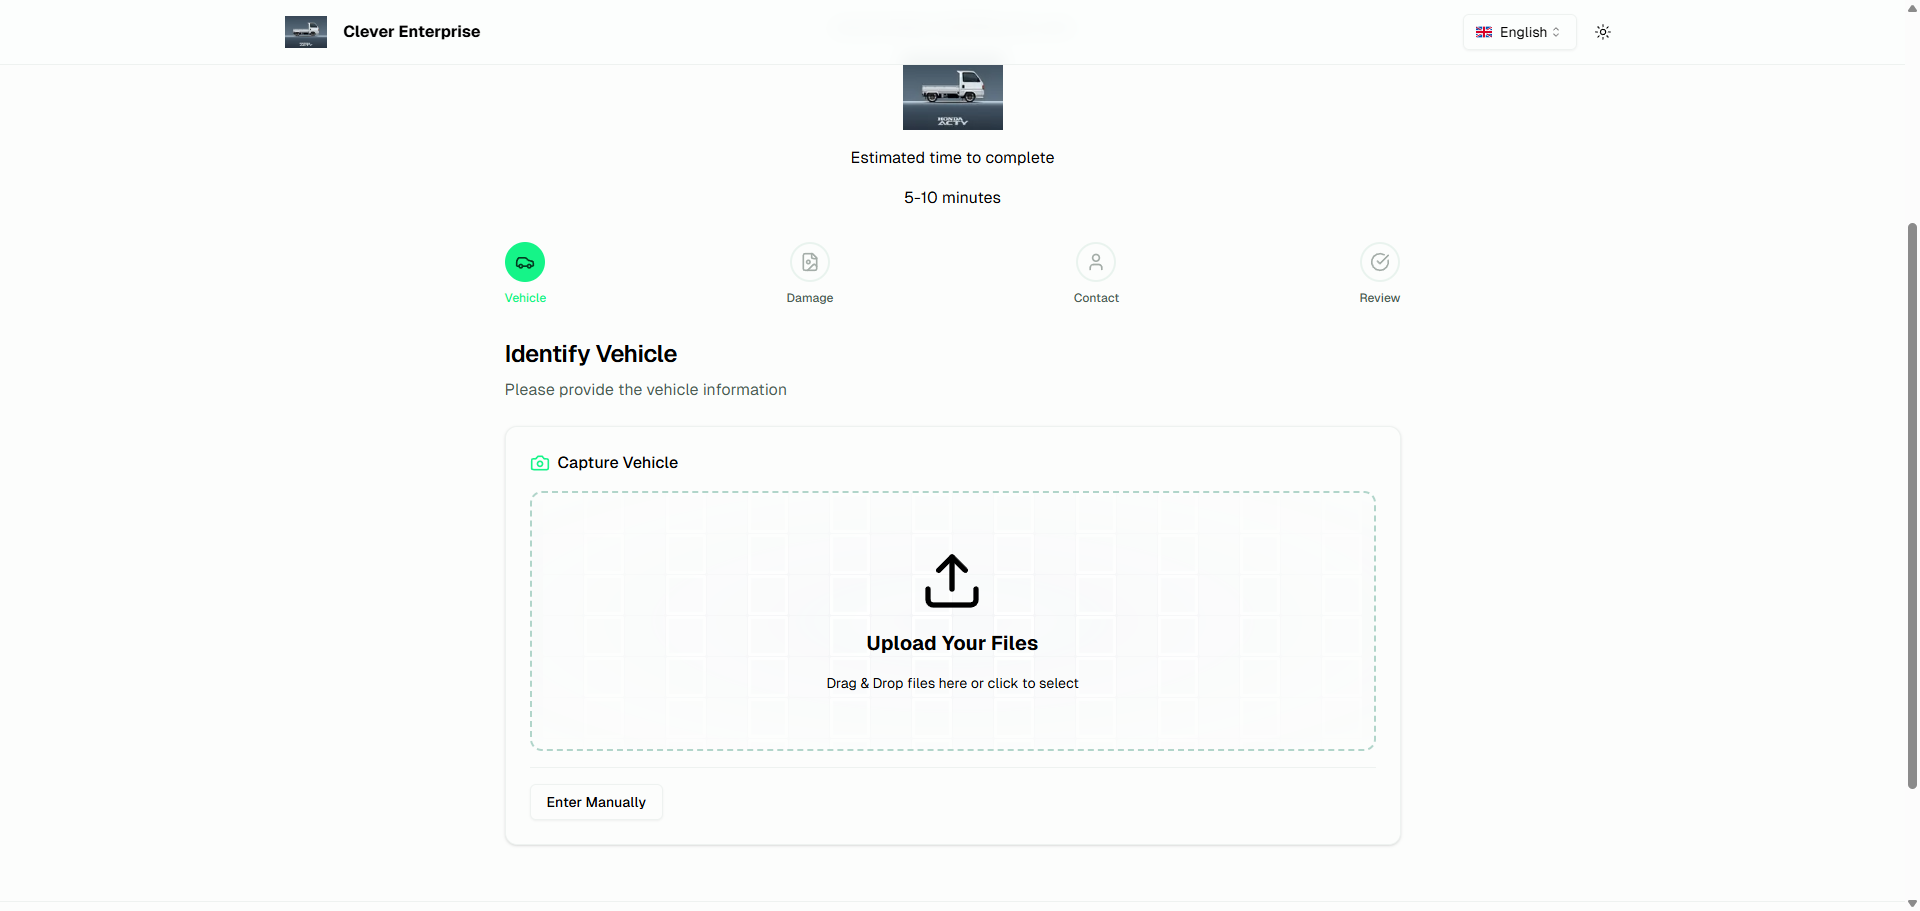1920x911 pixels.
Task: Click the Upload Your Files drop zone
Action: [951, 620]
